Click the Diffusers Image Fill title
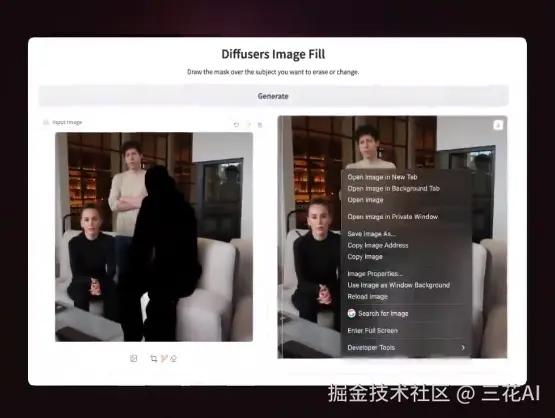 (273, 54)
